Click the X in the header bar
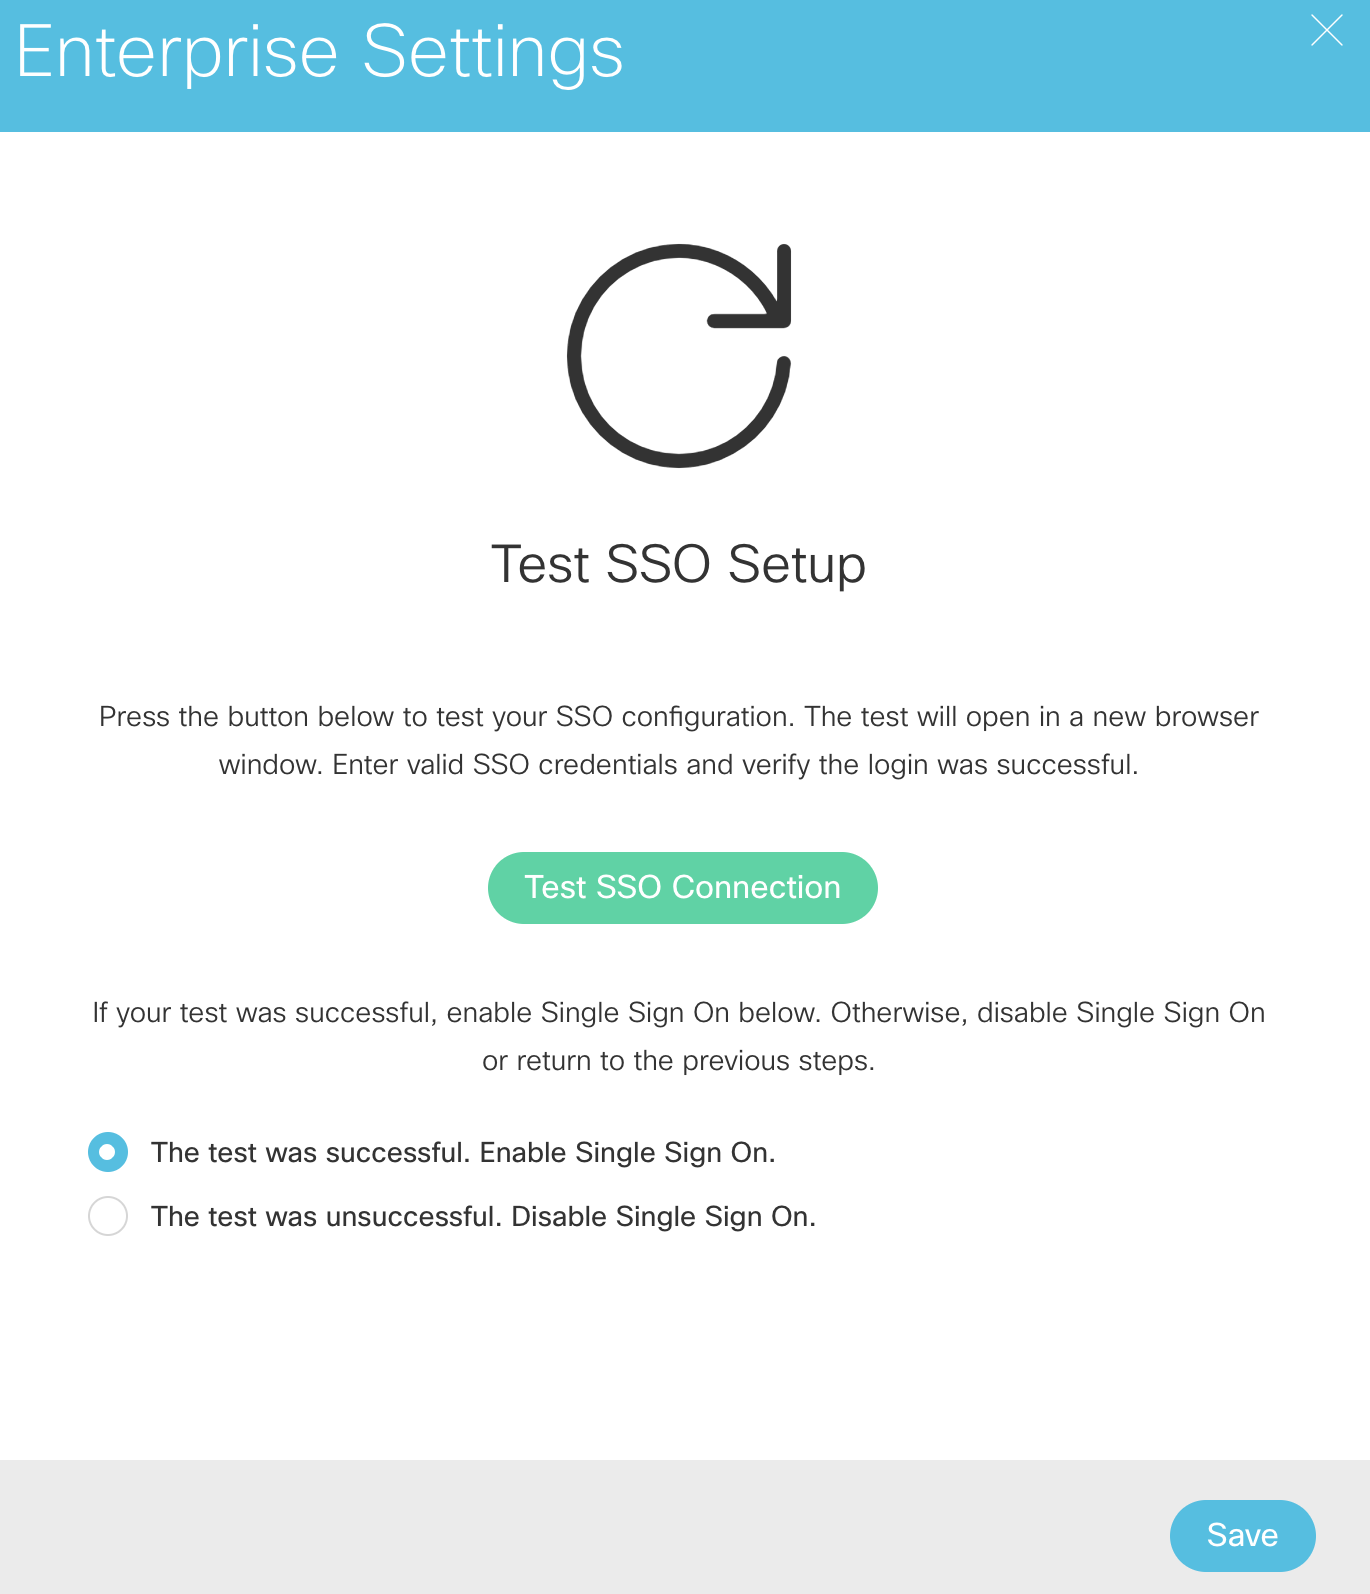 pyautogui.click(x=1327, y=31)
